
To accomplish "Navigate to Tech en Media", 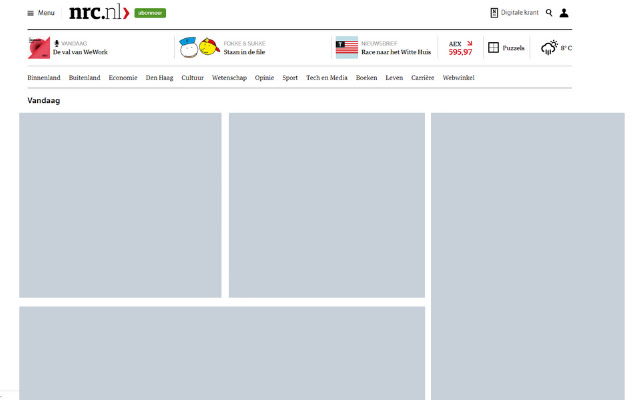I will (327, 77).
